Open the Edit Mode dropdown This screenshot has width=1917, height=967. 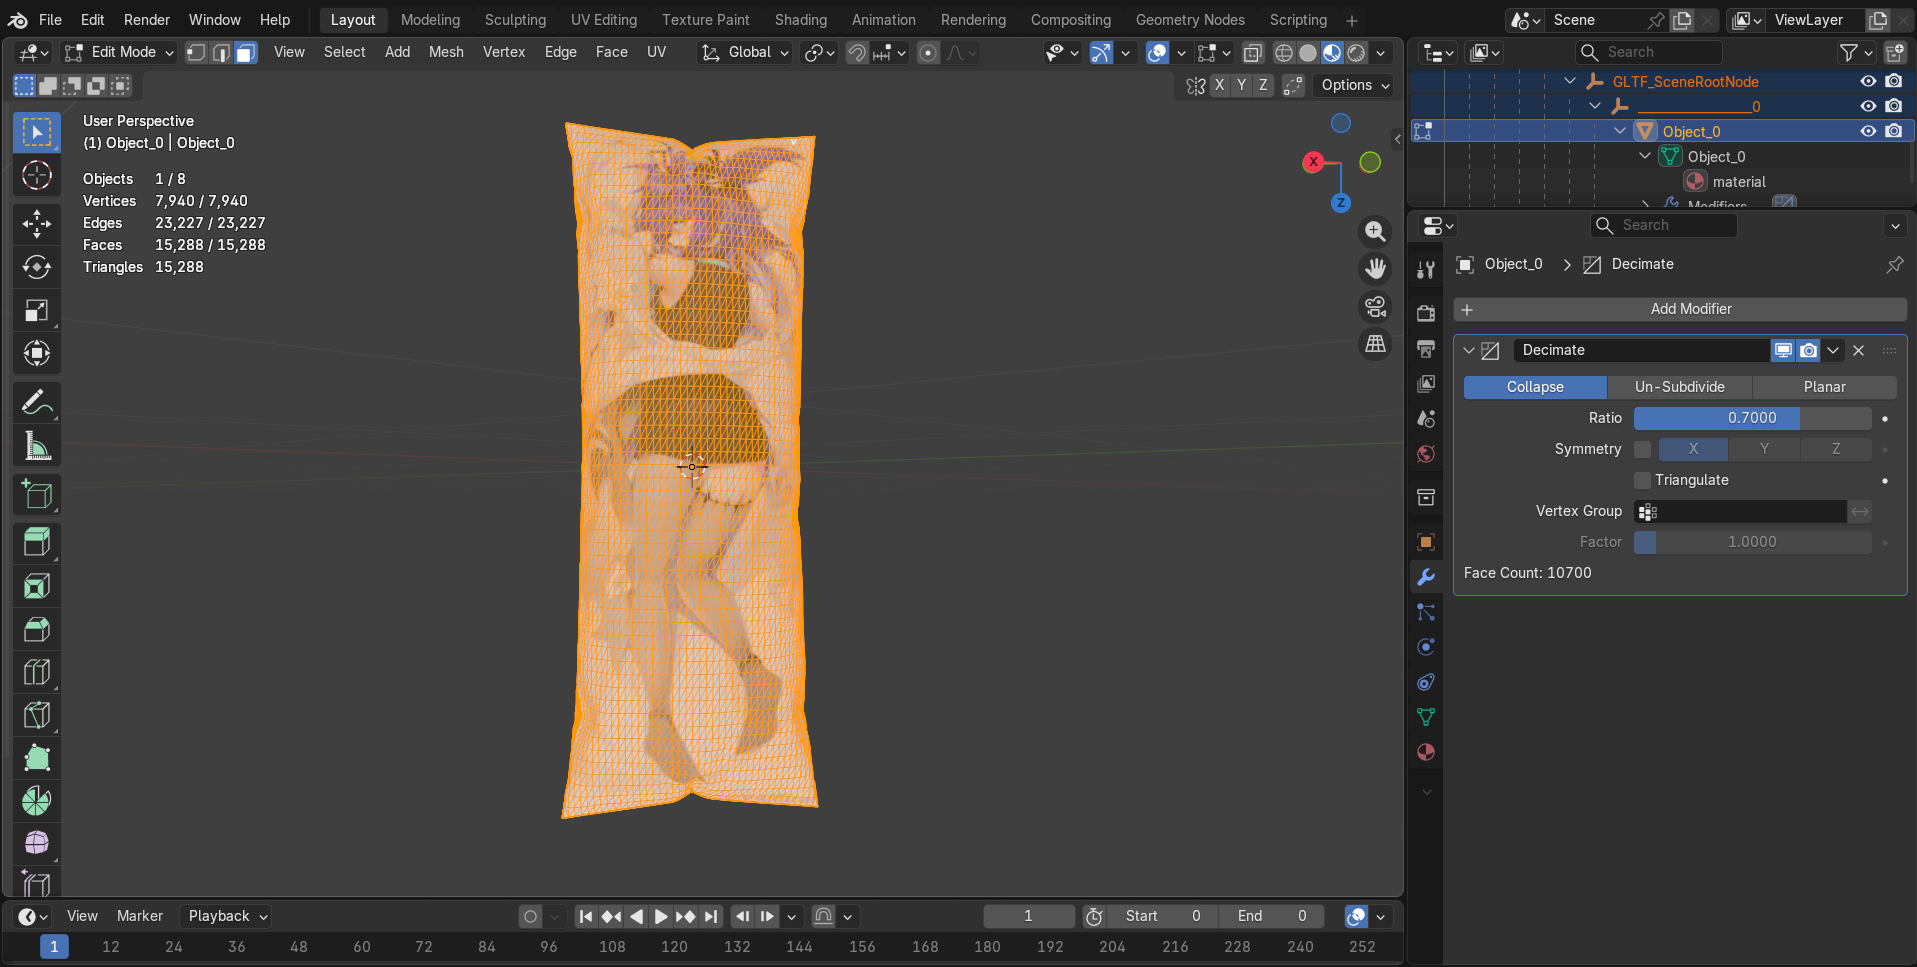click(x=119, y=52)
